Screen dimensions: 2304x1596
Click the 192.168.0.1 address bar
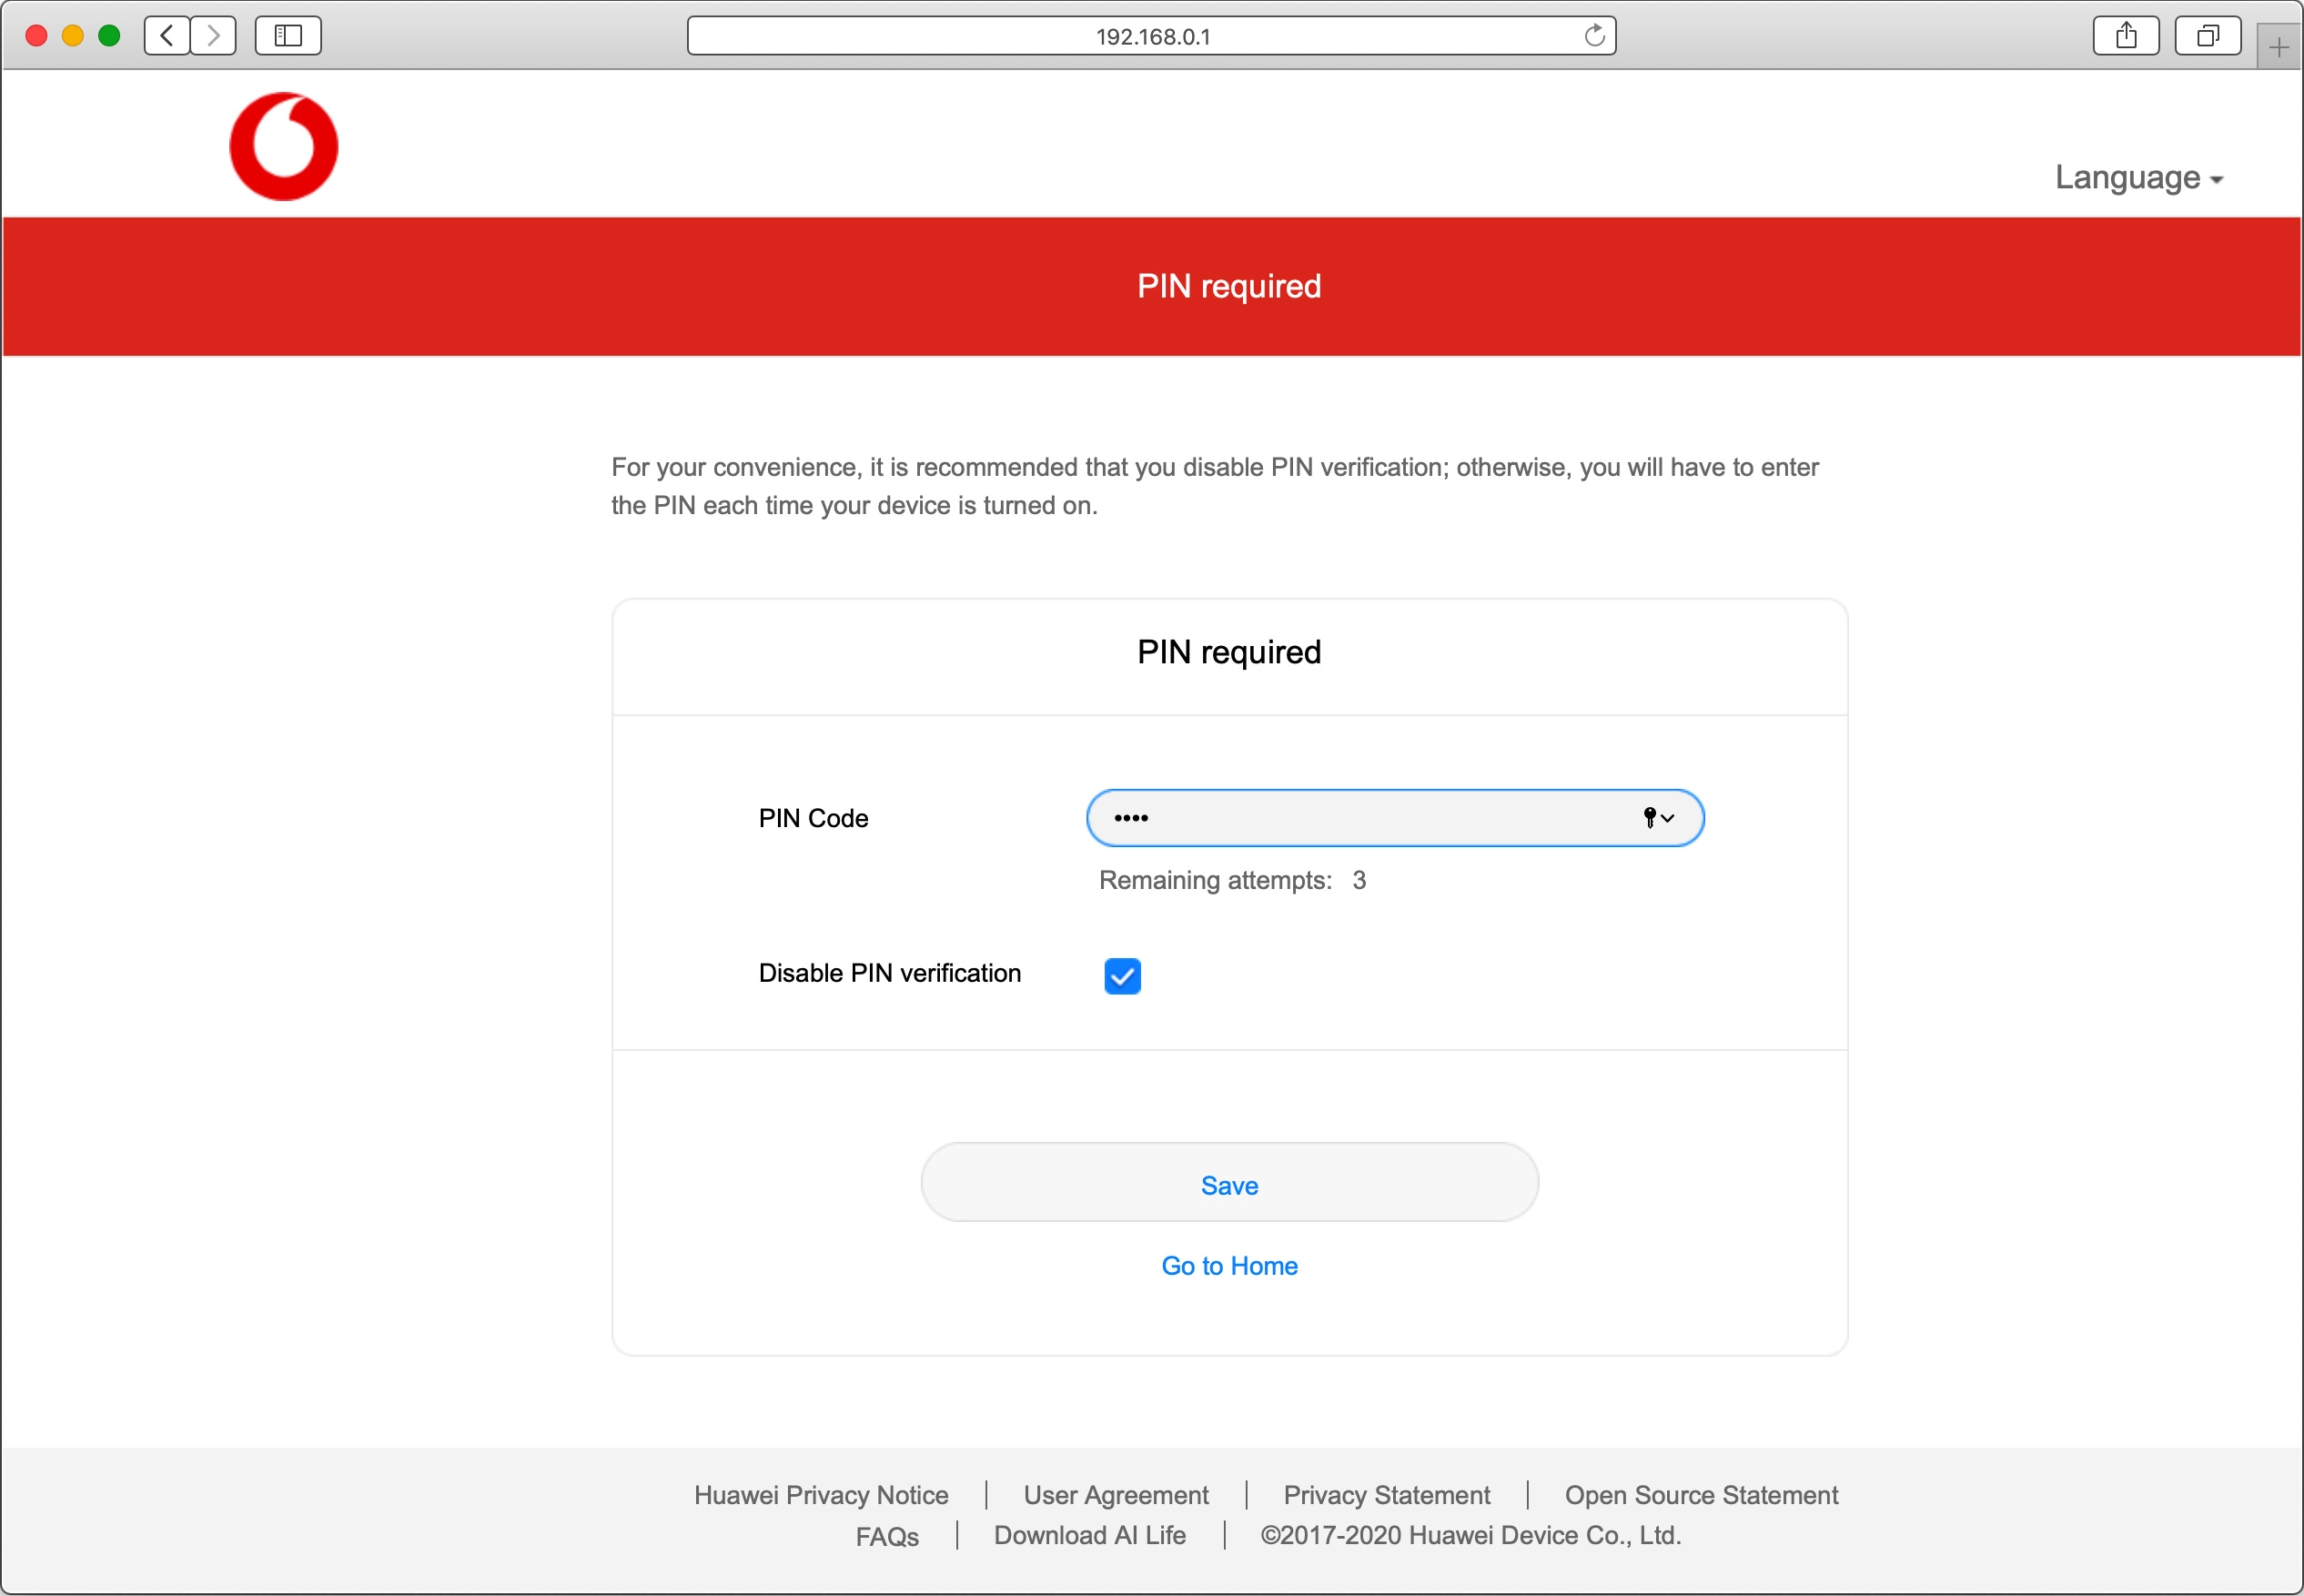[x=1150, y=36]
